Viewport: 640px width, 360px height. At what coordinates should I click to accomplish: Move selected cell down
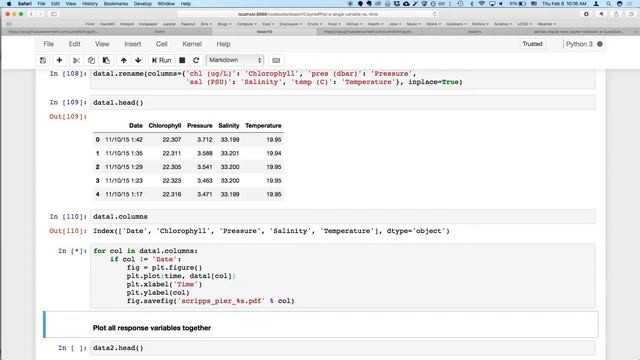[138, 60]
